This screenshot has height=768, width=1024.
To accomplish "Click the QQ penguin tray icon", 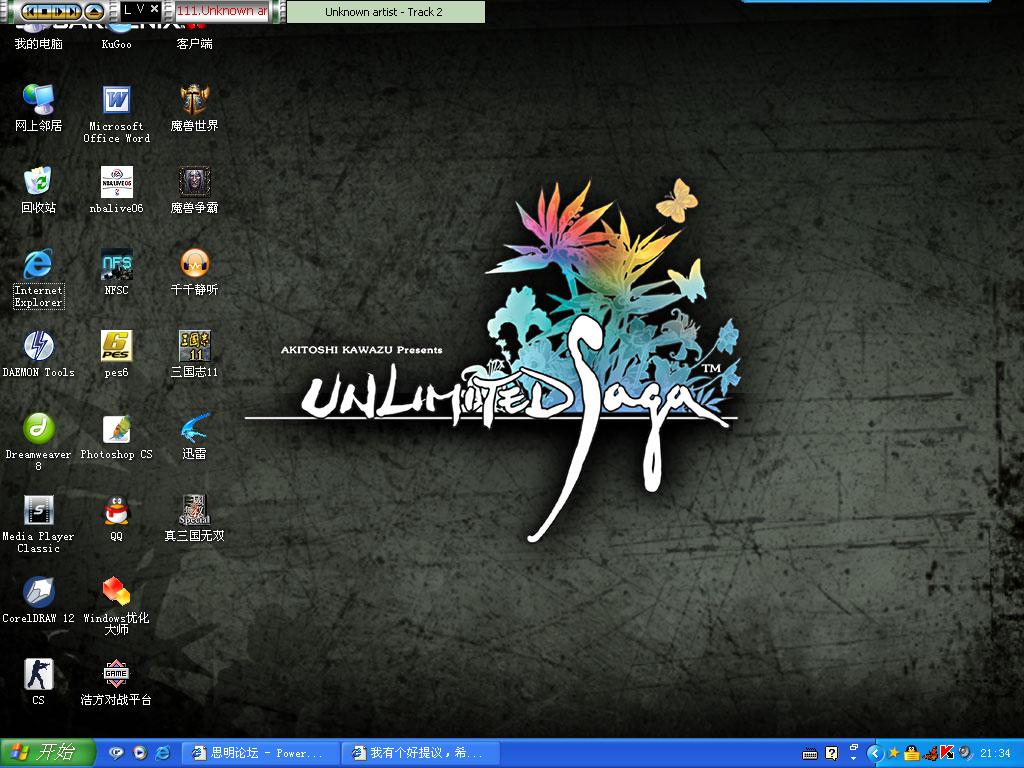I will [x=912, y=754].
